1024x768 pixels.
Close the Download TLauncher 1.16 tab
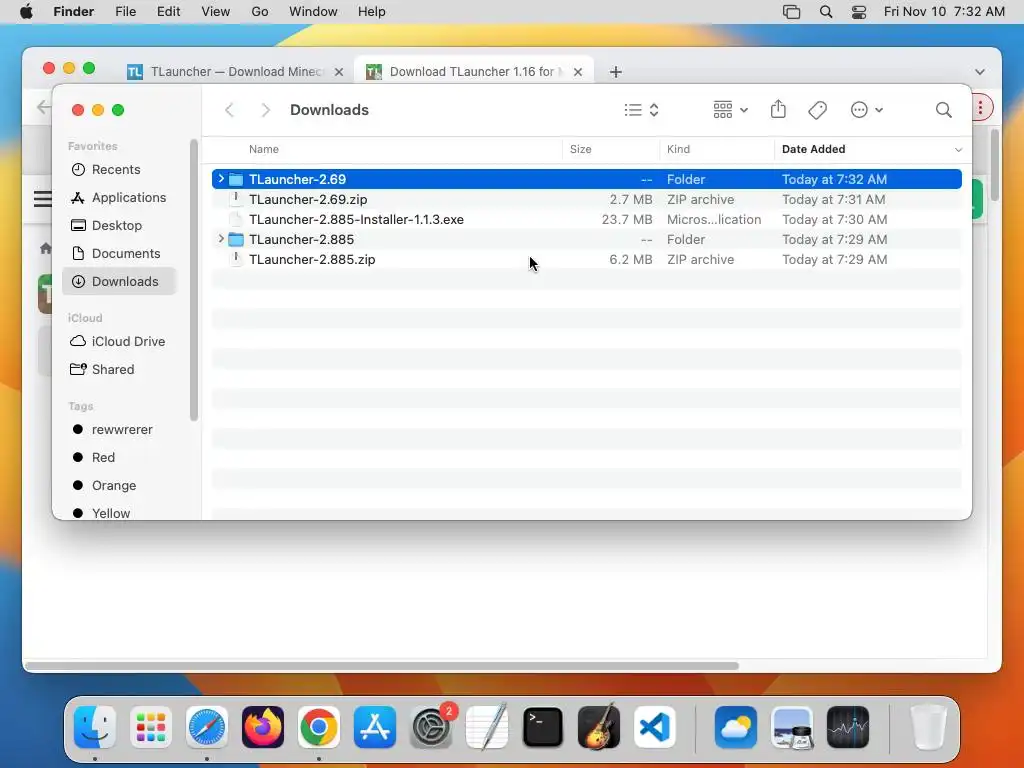tap(578, 72)
